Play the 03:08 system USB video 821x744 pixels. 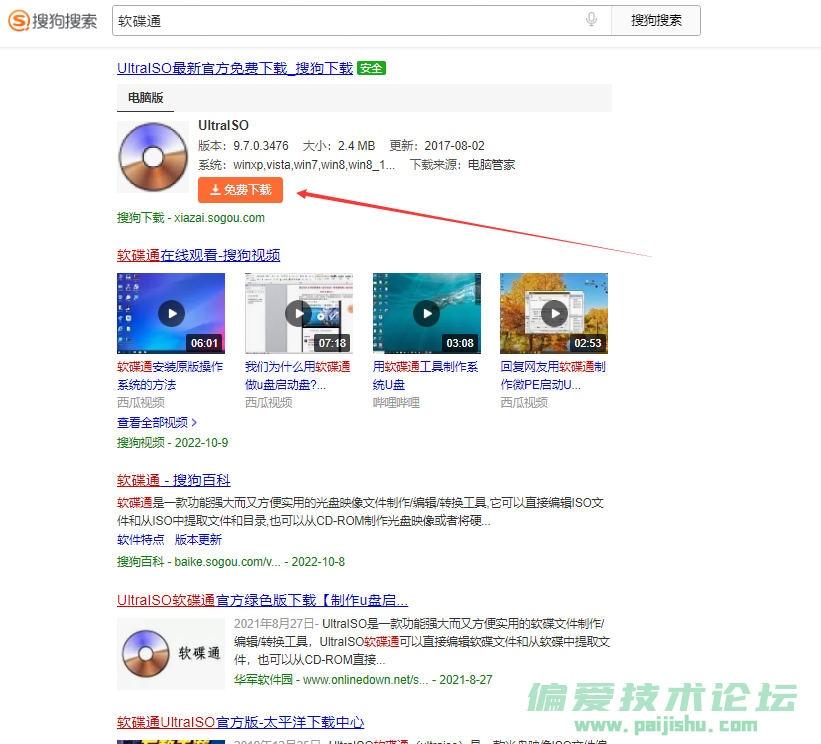pos(426,313)
